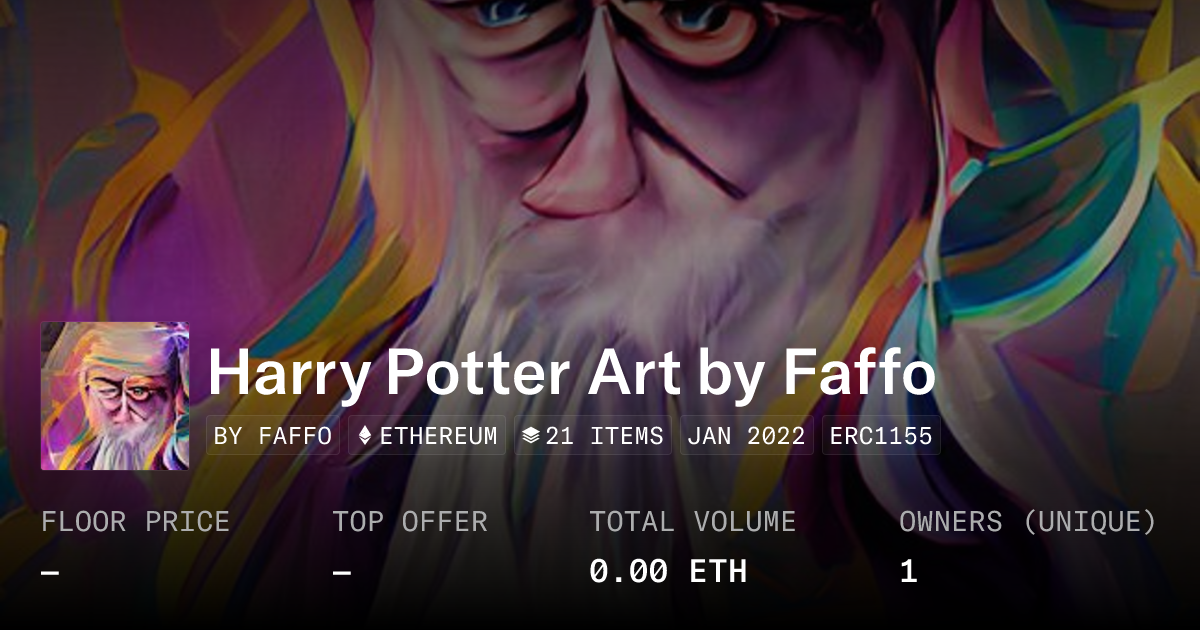Click the Ethereum diamond icon
This screenshot has height=630, width=1200.
point(365,436)
